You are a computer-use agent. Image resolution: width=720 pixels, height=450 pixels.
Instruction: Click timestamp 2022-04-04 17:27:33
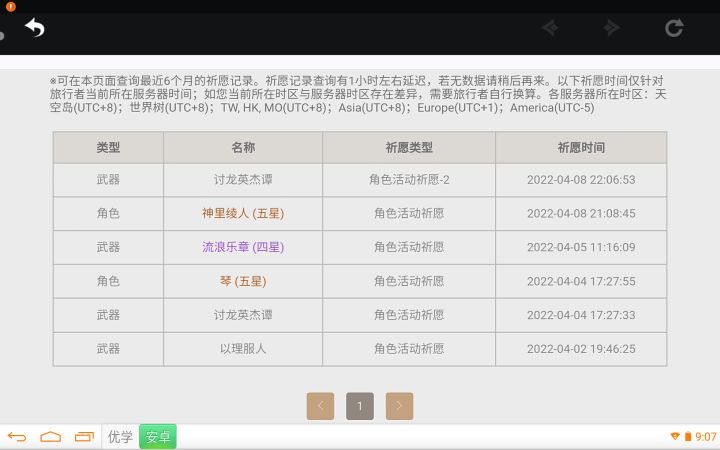(581, 315)
